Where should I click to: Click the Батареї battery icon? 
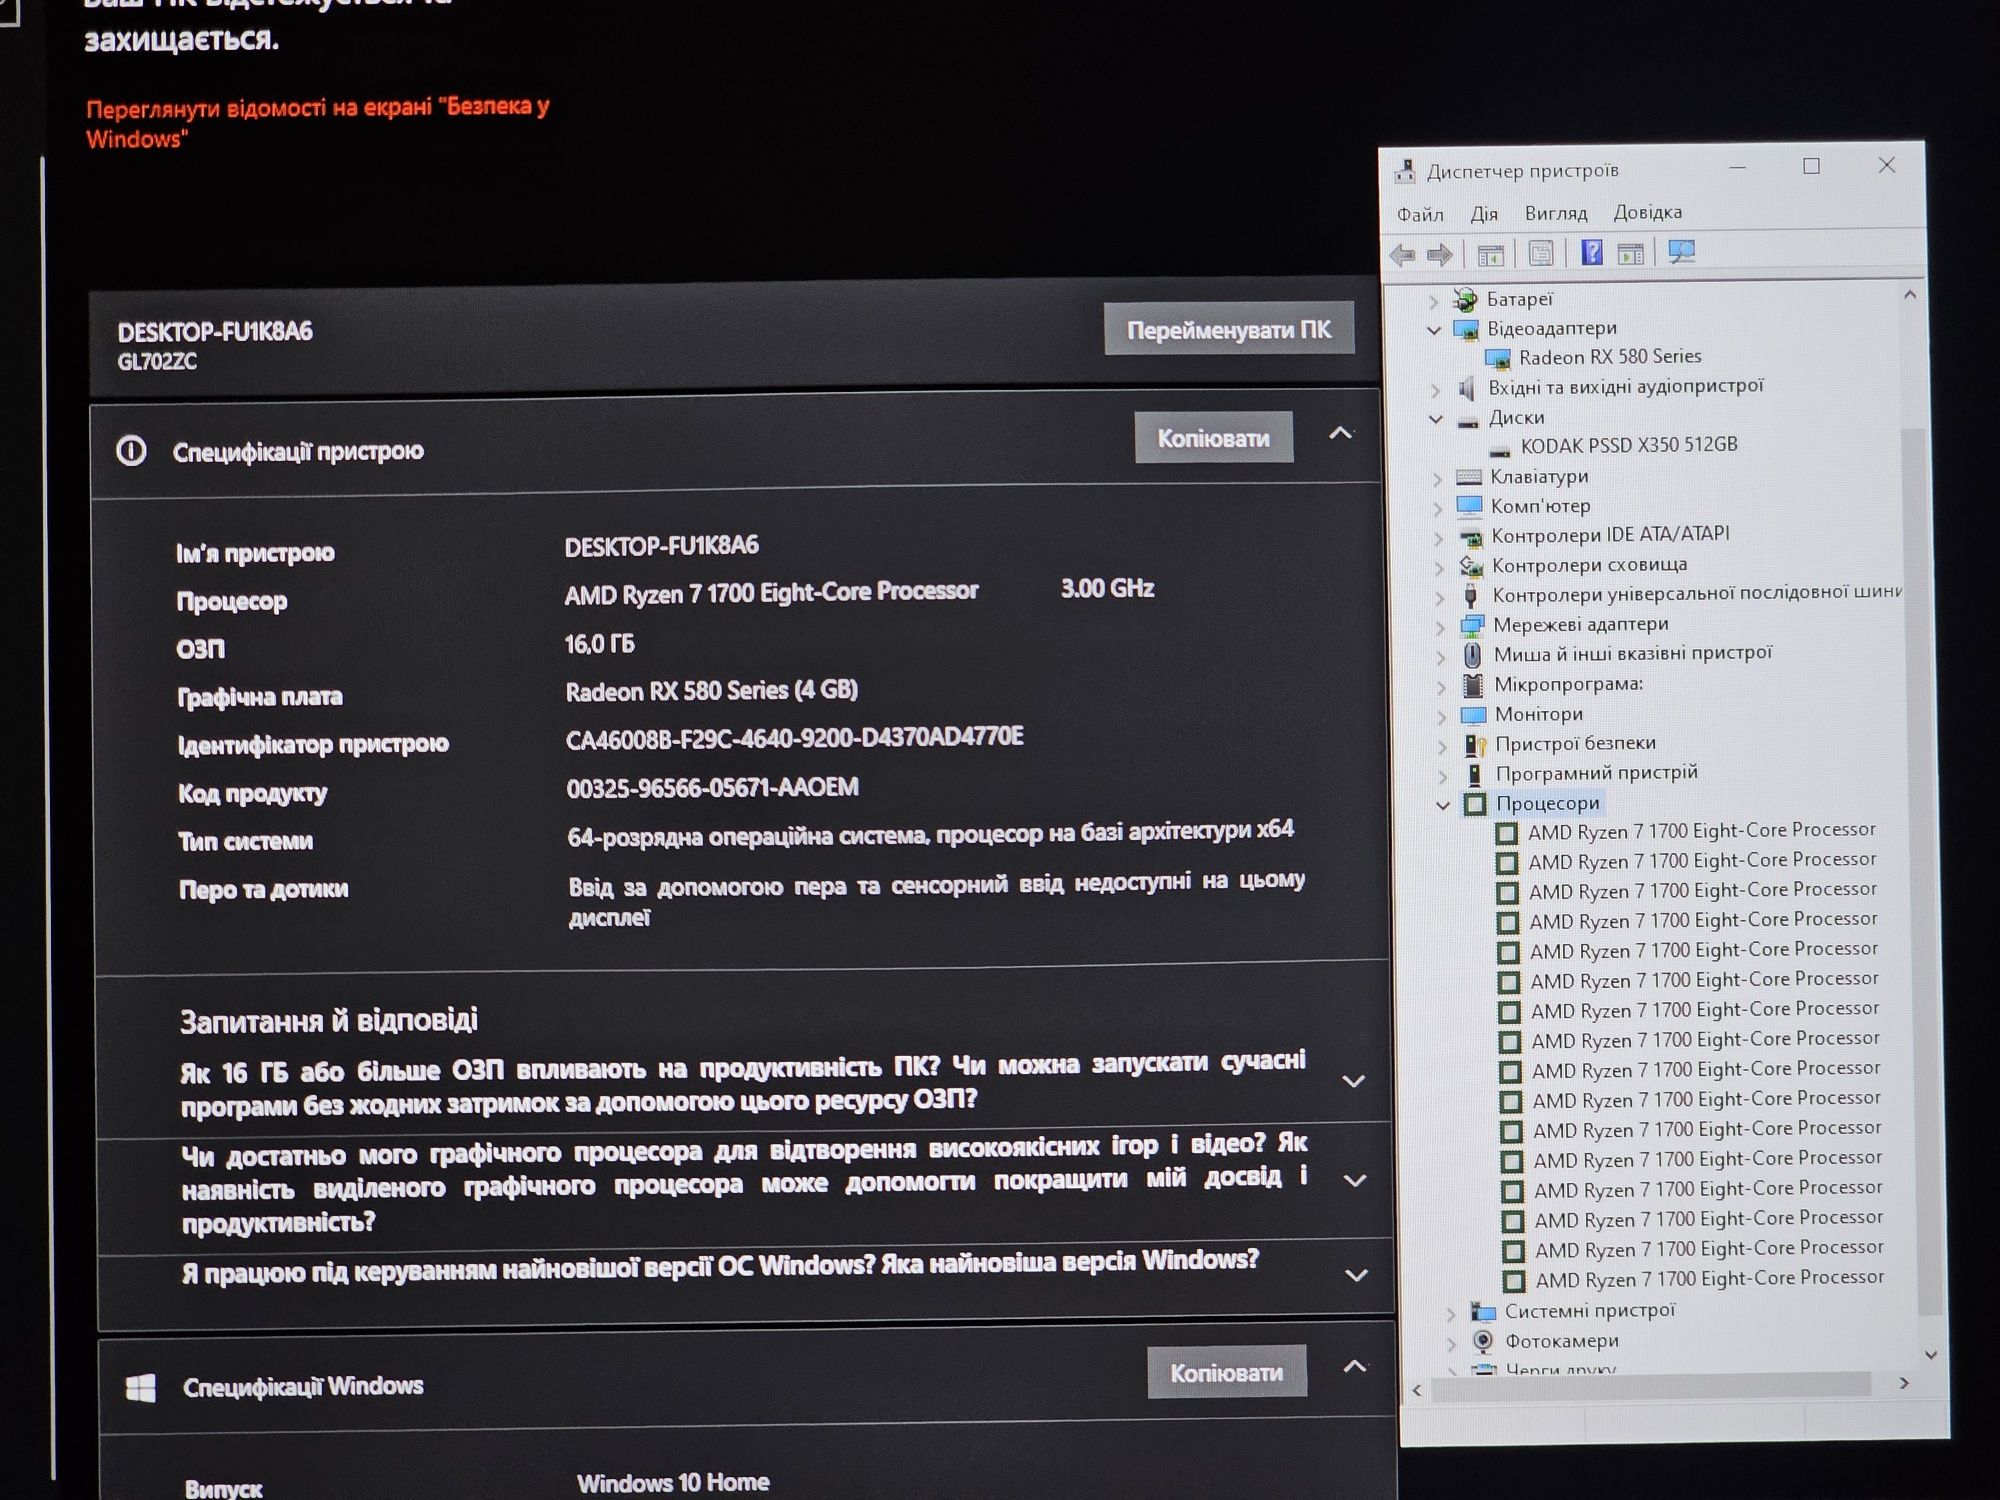click(x=1465, y=300)
